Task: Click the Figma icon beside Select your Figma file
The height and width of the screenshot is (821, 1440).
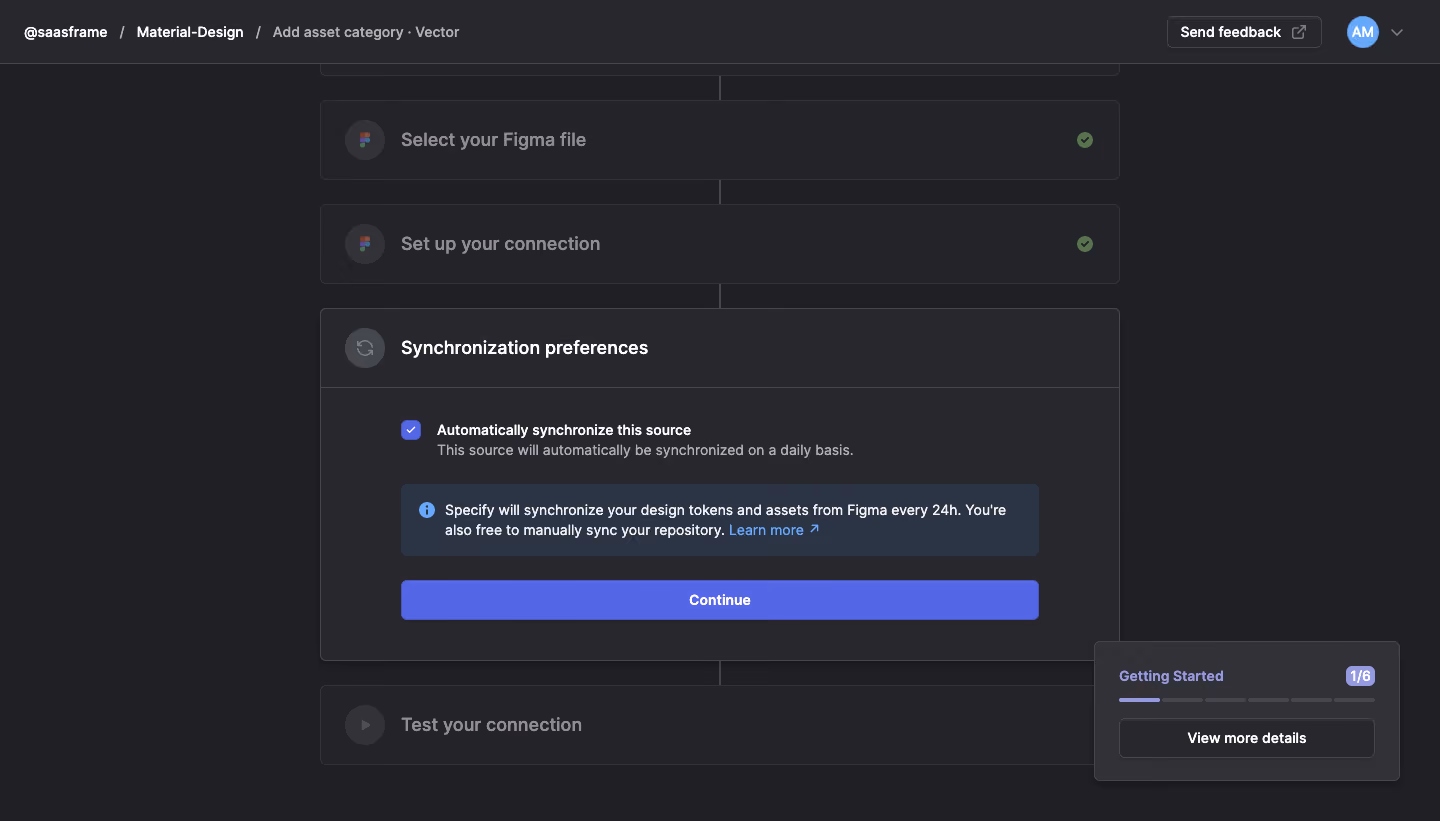Action: point(365,140)
